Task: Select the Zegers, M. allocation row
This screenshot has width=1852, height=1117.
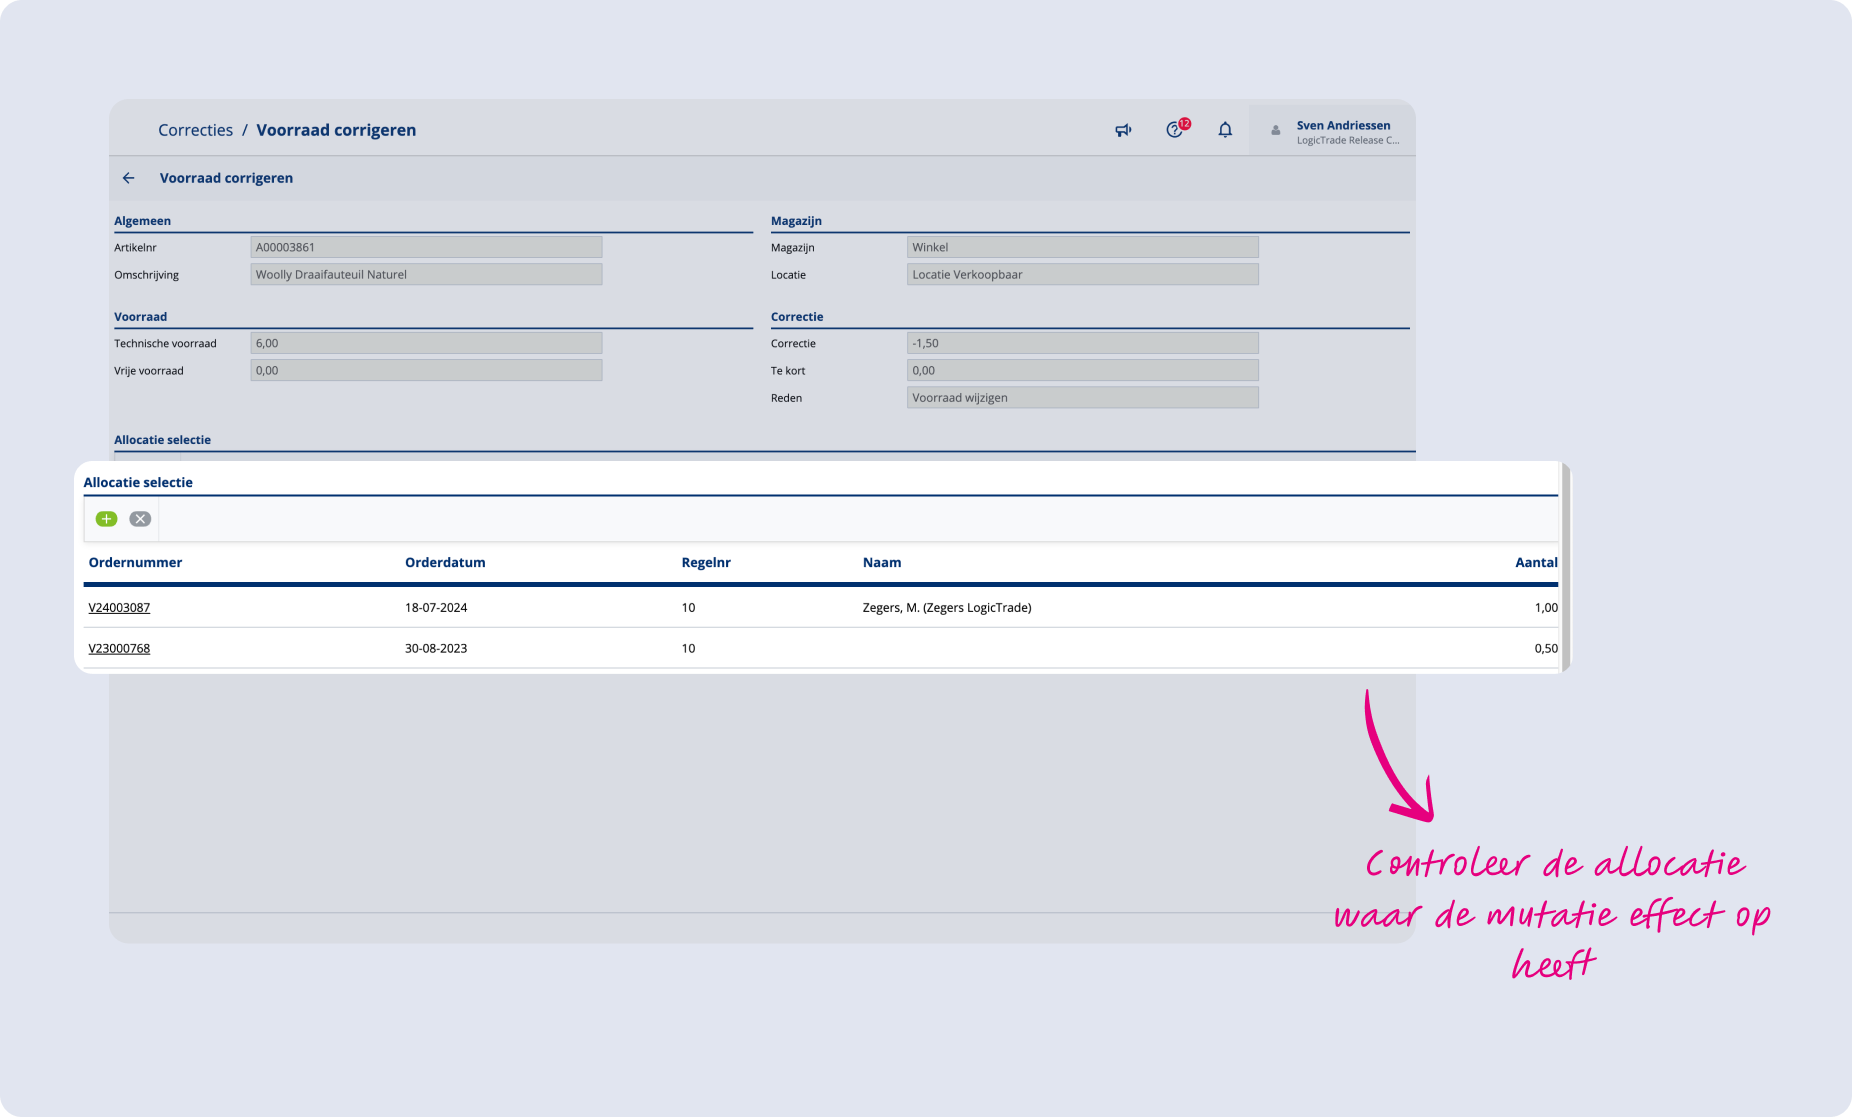Action: click(x=946, y=608)
